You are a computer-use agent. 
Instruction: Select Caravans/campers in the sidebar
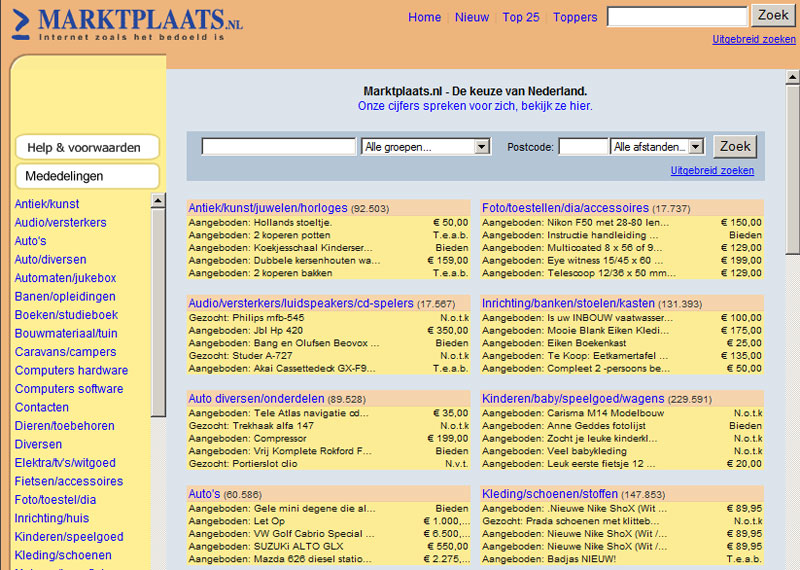(65, 352)
